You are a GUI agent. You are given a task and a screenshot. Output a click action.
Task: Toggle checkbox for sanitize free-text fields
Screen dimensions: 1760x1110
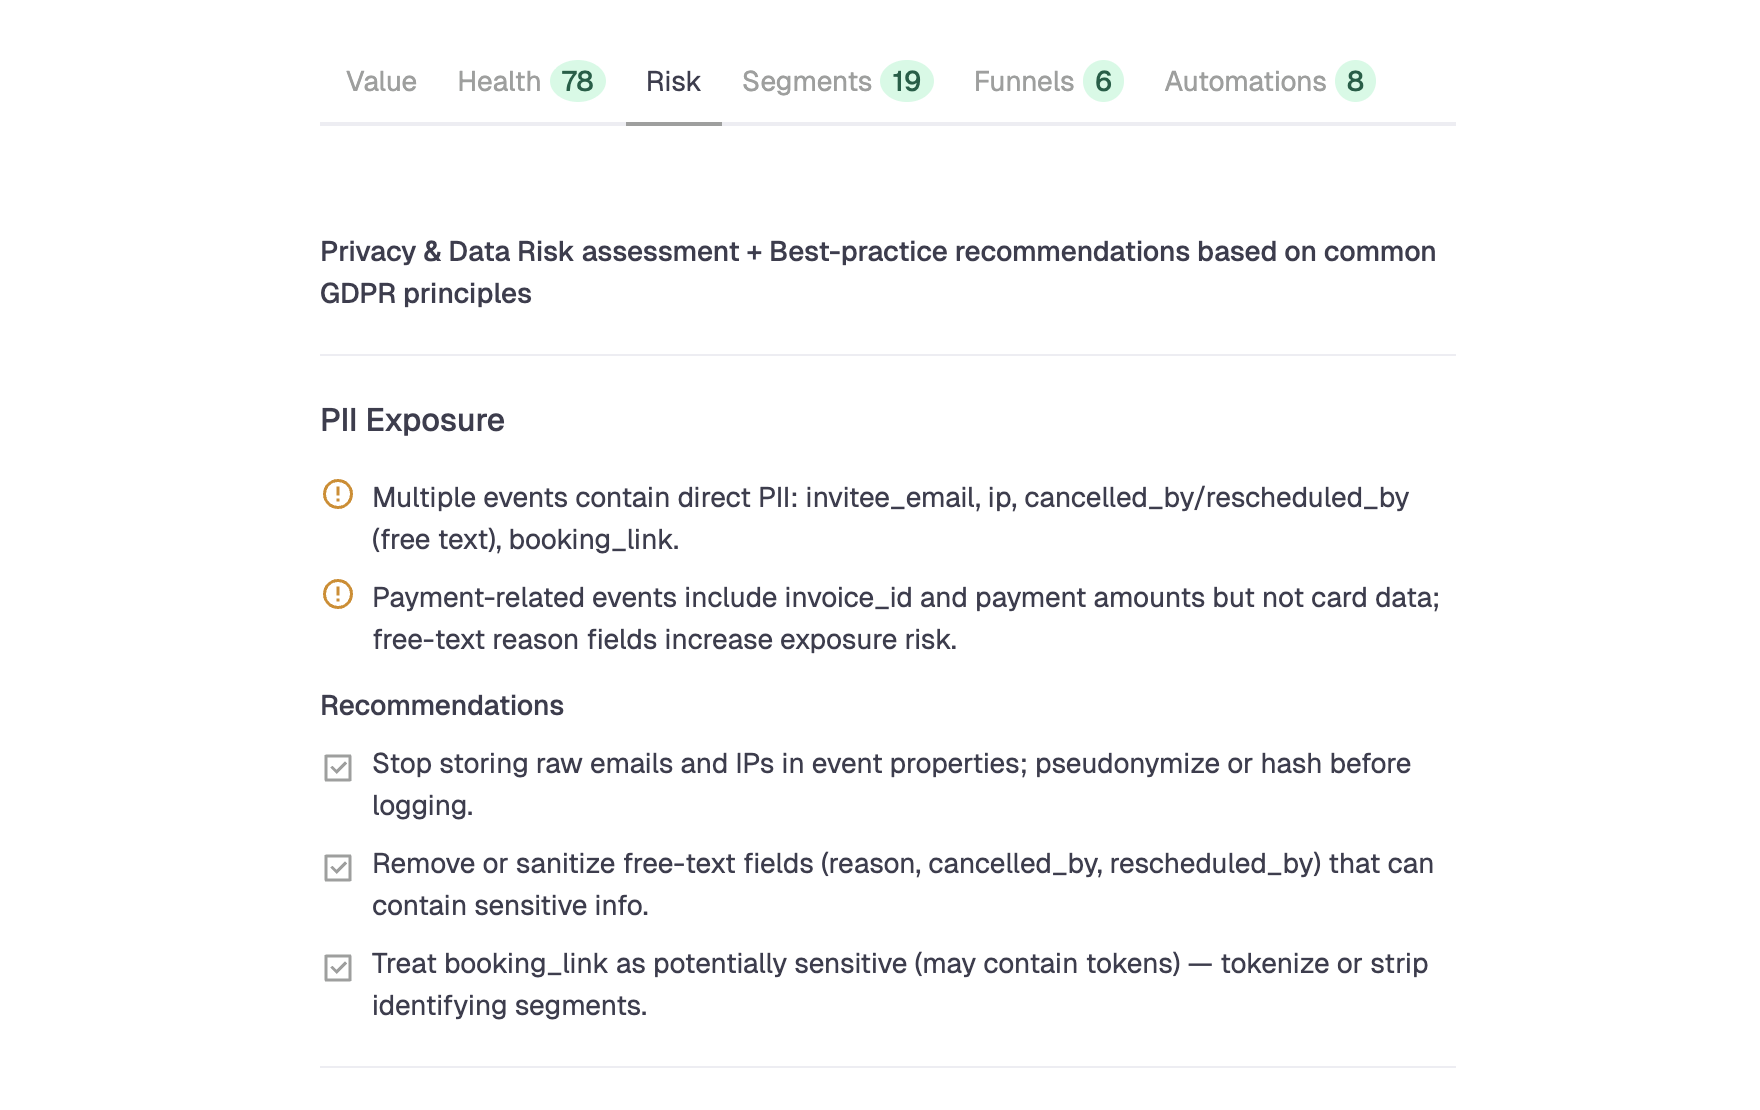point(338,868)
